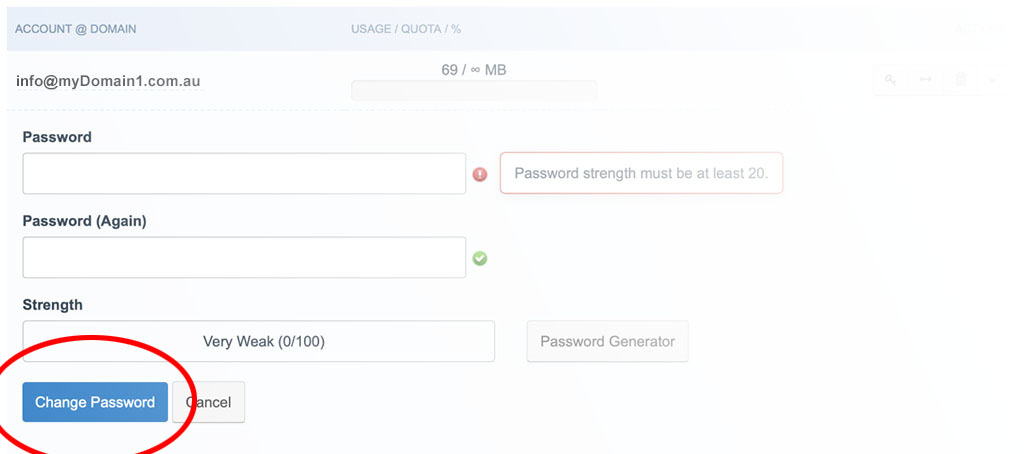This screenshot has width=1024, height=454.
Task: Click the Change Password button
Action: click(95, 402)
